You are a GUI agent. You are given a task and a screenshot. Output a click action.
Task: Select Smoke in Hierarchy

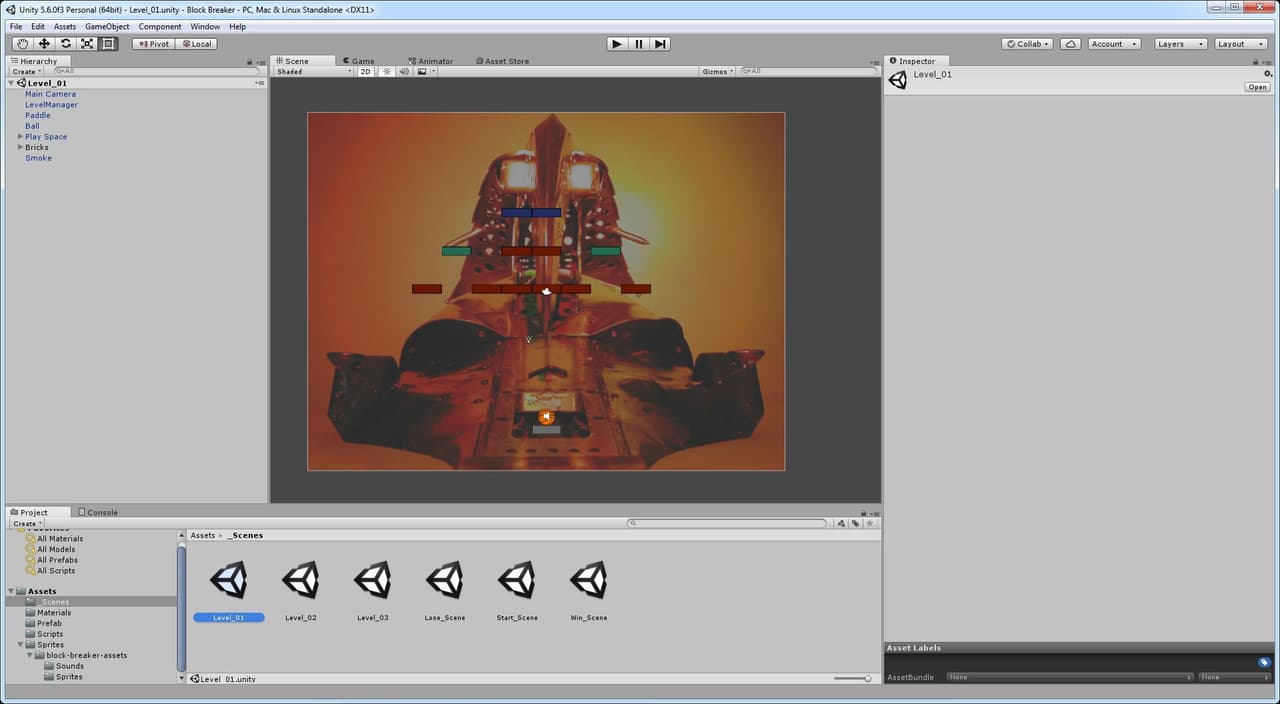point(38,158)
